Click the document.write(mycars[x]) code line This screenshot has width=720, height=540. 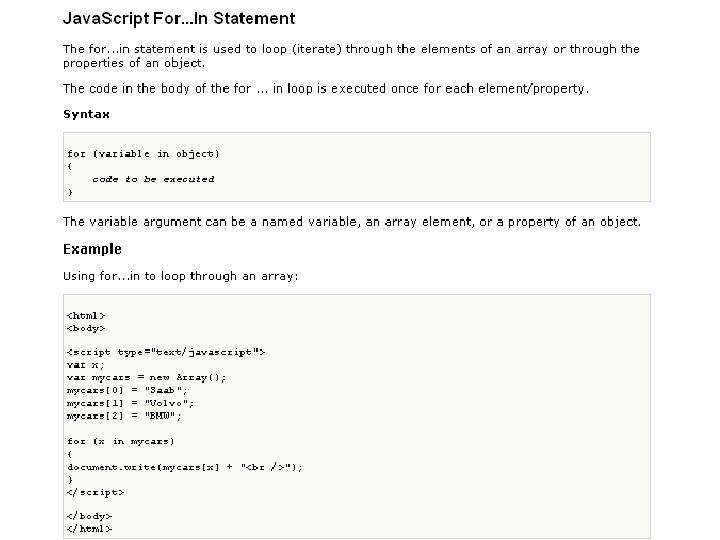pyautogui.click(x=184, y=466)
